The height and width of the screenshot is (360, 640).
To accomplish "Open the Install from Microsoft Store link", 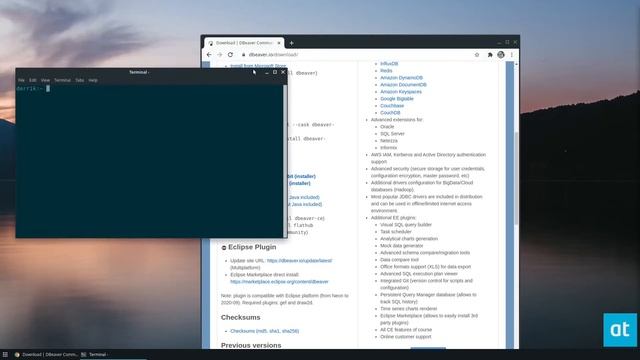I will pyautogui.click(x=258, y=66).
